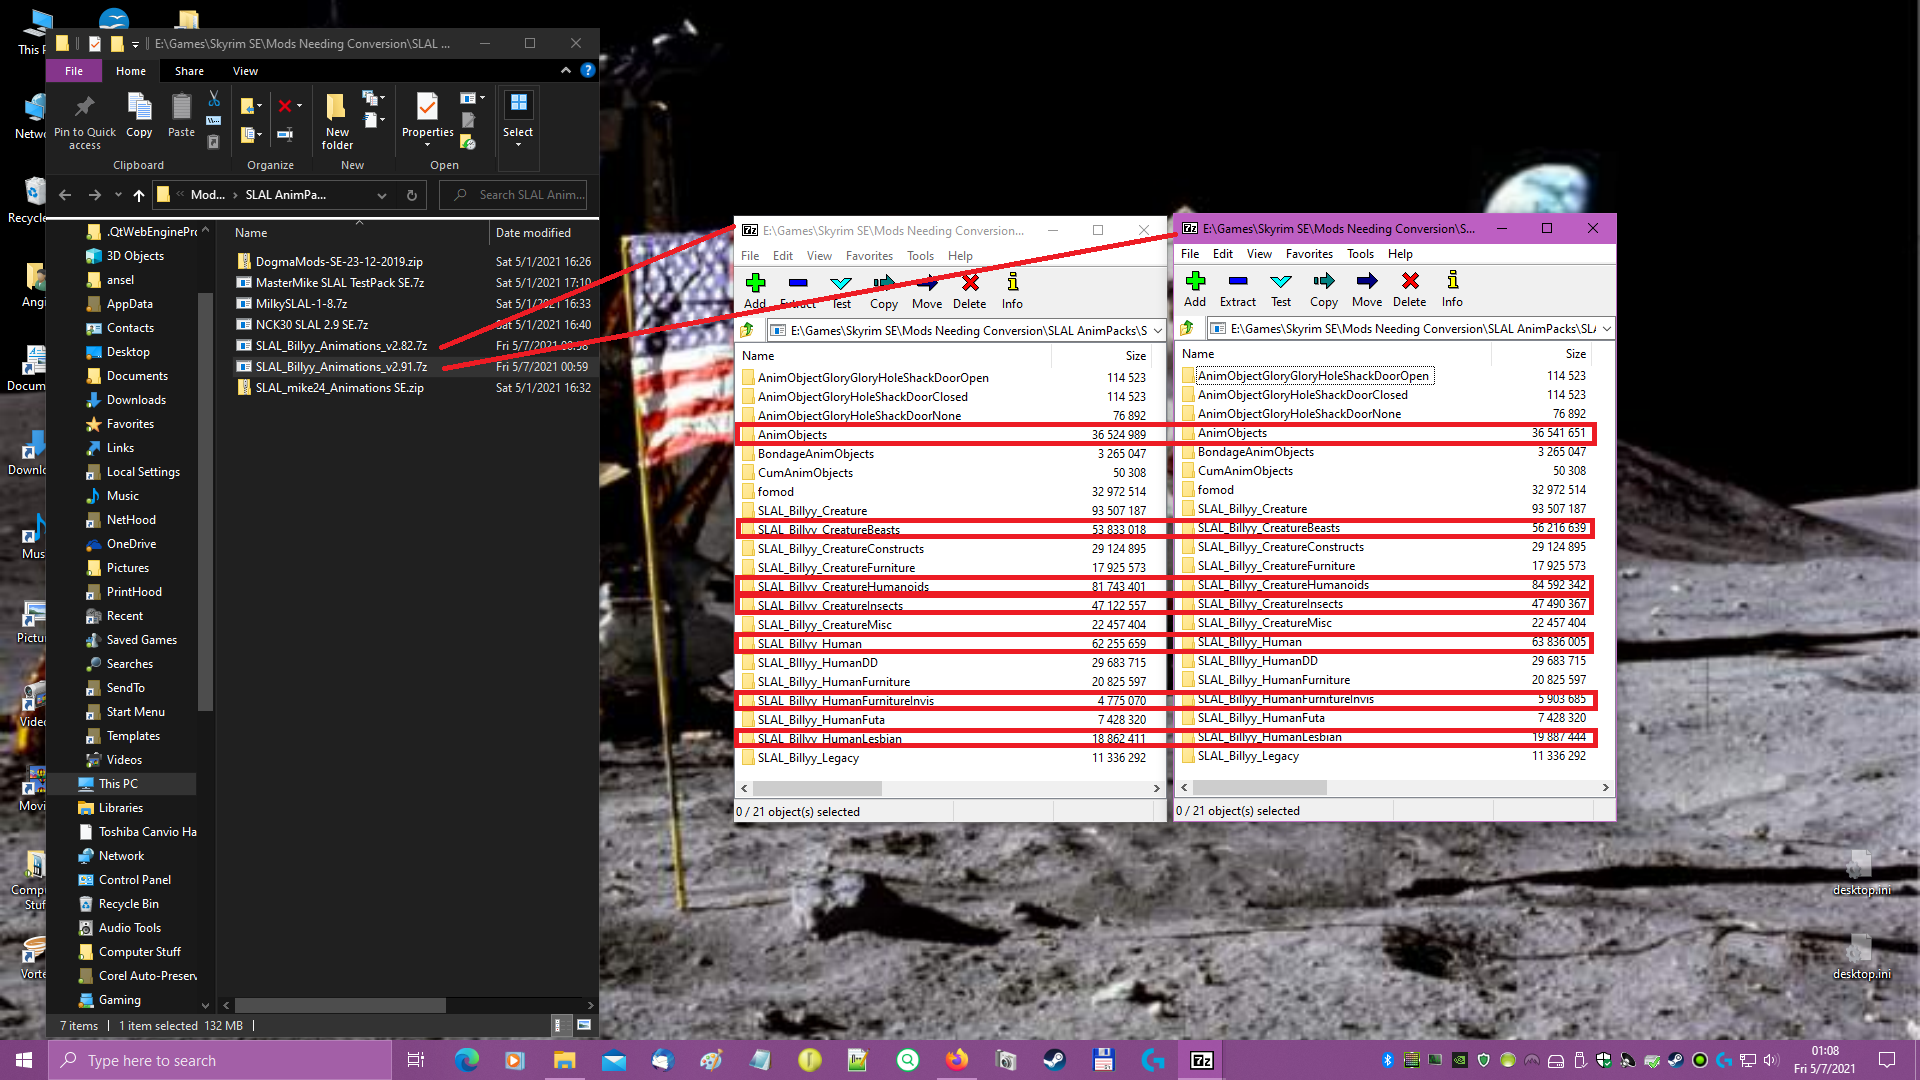The image size is (1920, 1080).
Task: Click Info in left 7-Zip window
Action: coord(1012,291)
